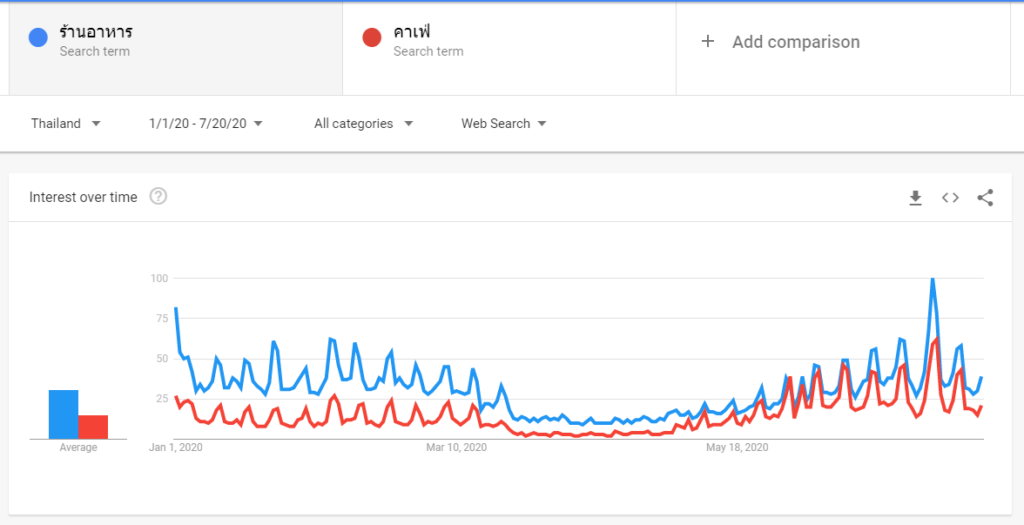Select the คาเฟ่ search term box

coord(509,49)
